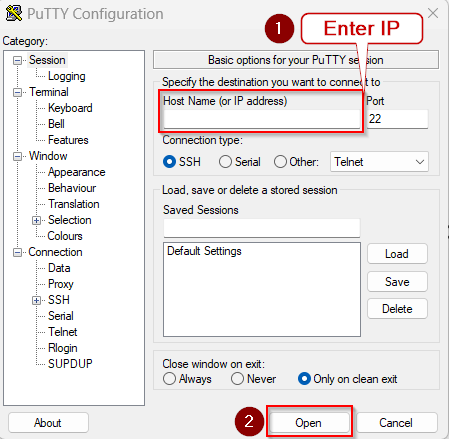Expand the SSH tree node

pos(36,300)
